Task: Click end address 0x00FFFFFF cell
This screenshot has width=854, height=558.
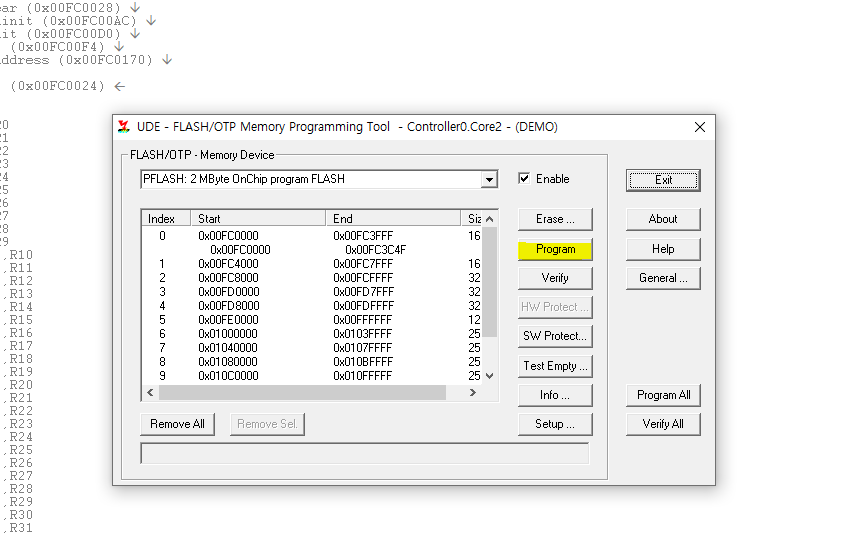Action: point(362,320)
